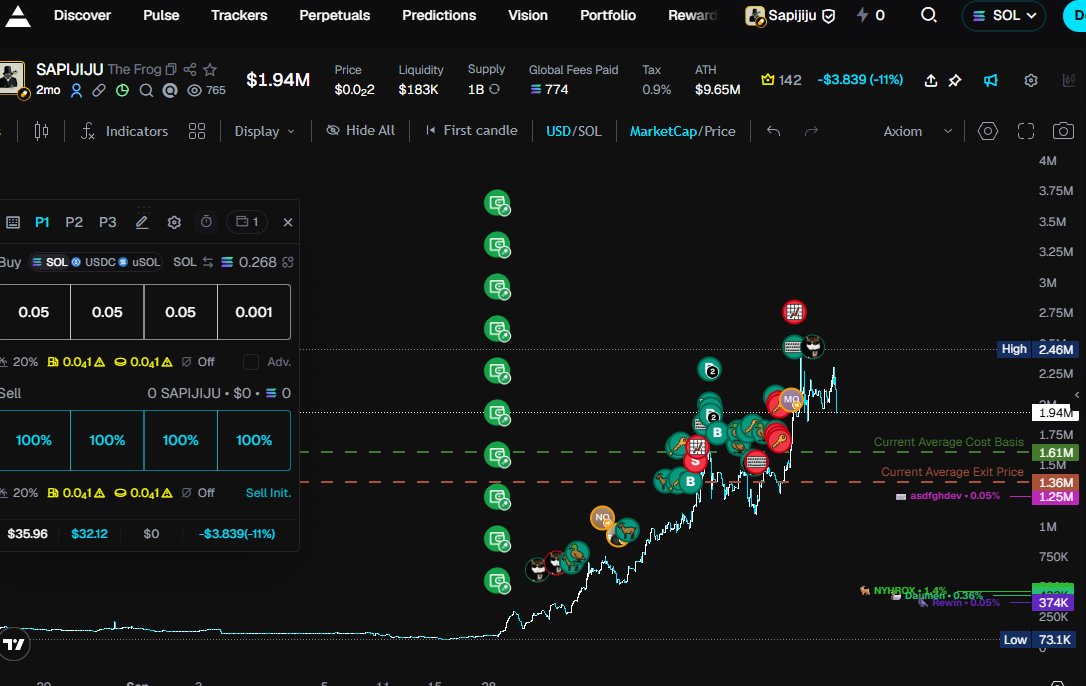Image resolution: width=1086 pixels, height=686 pixels.
Task: Switch to Vision tab
Action: coord(528,15)
